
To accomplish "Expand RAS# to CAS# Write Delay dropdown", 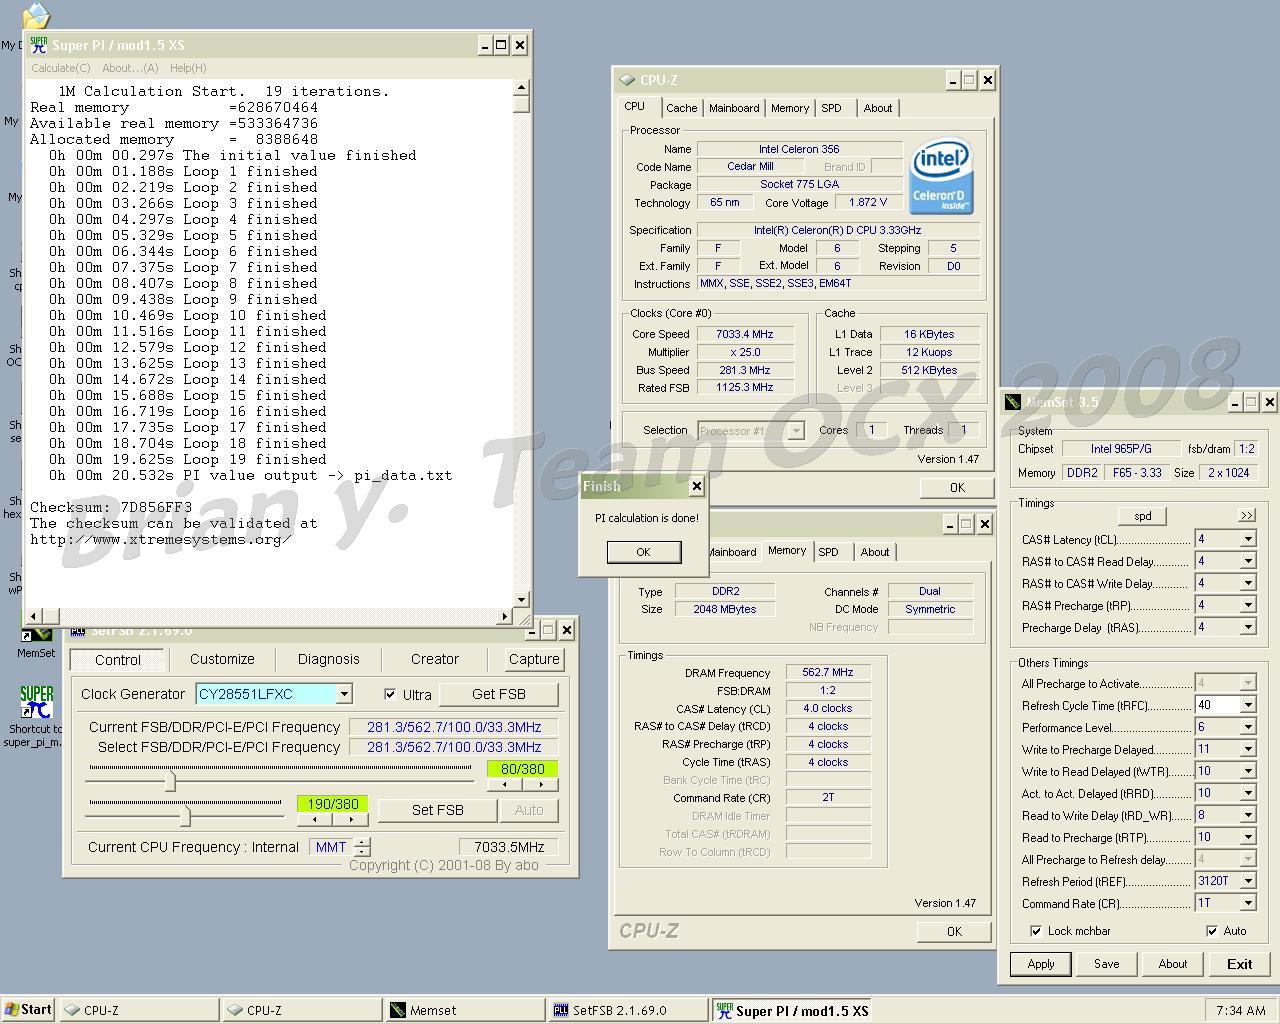I will [x=1247, y=583].
